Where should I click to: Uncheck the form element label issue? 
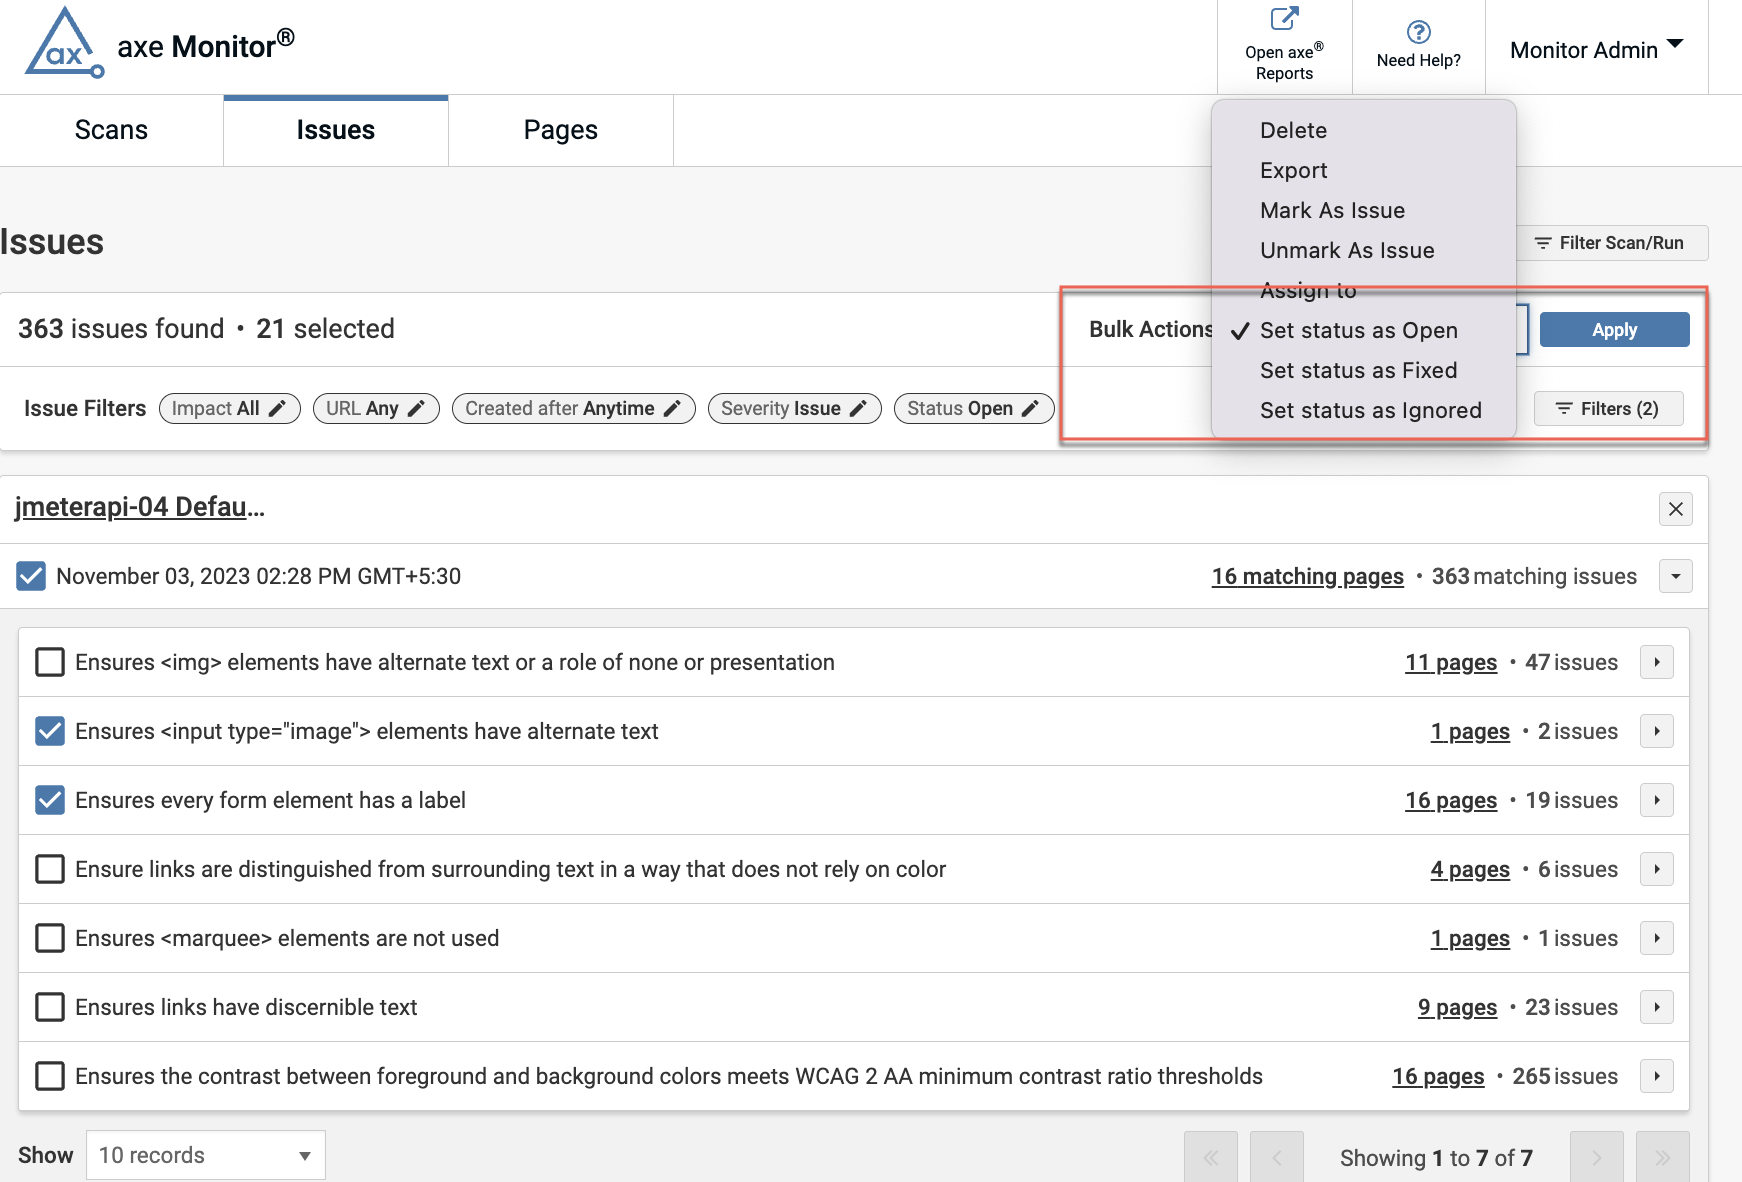click(x=50, y=800)
